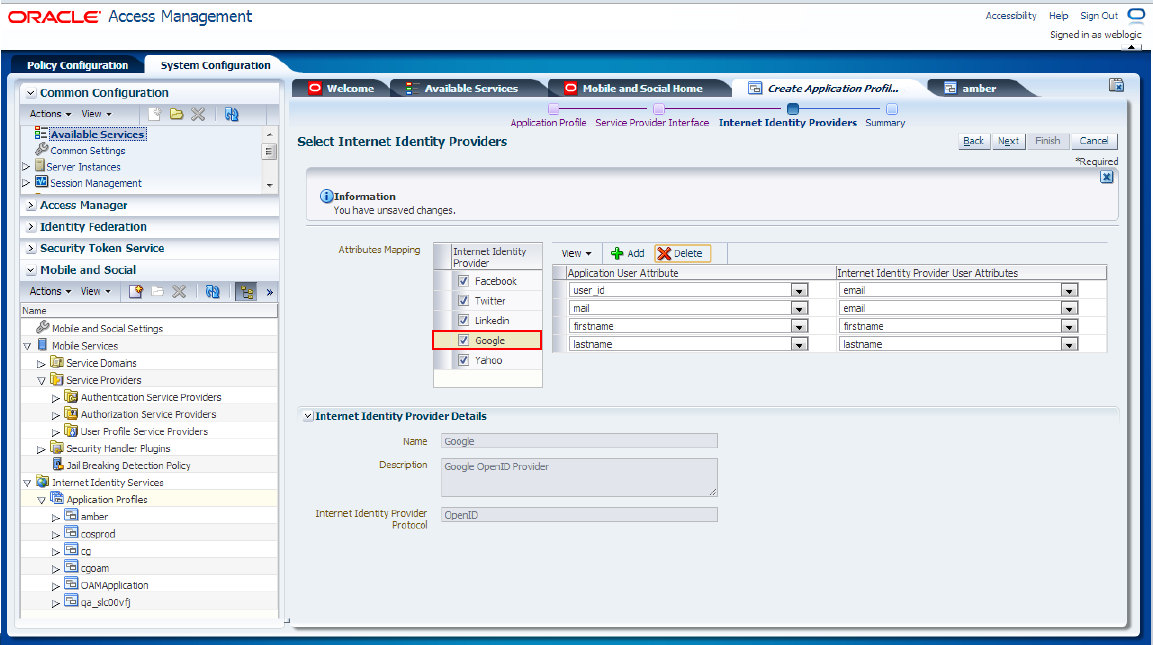This screenshot has height=645, width=1153.
Task: Click the Next button
Action: pyautogui.click(x=1008, y=141)
